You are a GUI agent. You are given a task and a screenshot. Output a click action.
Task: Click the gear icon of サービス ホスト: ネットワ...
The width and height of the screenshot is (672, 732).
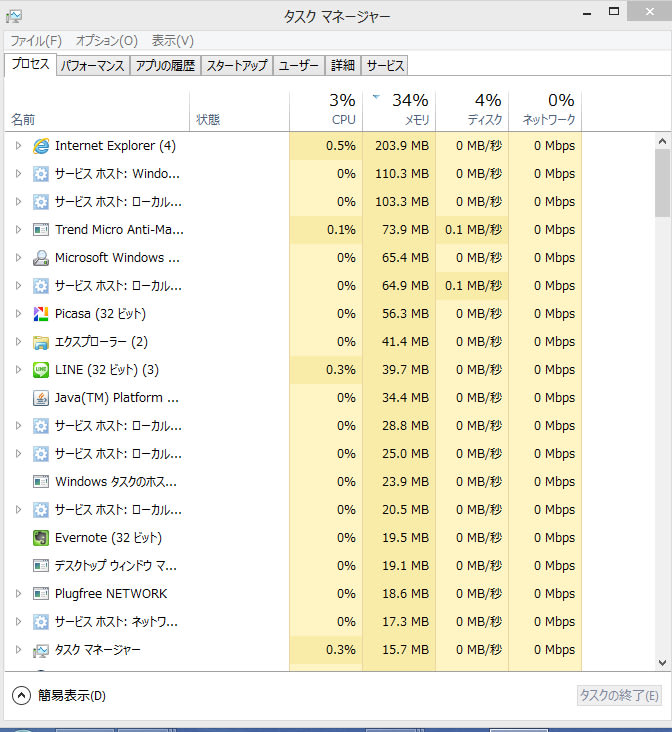41,622
